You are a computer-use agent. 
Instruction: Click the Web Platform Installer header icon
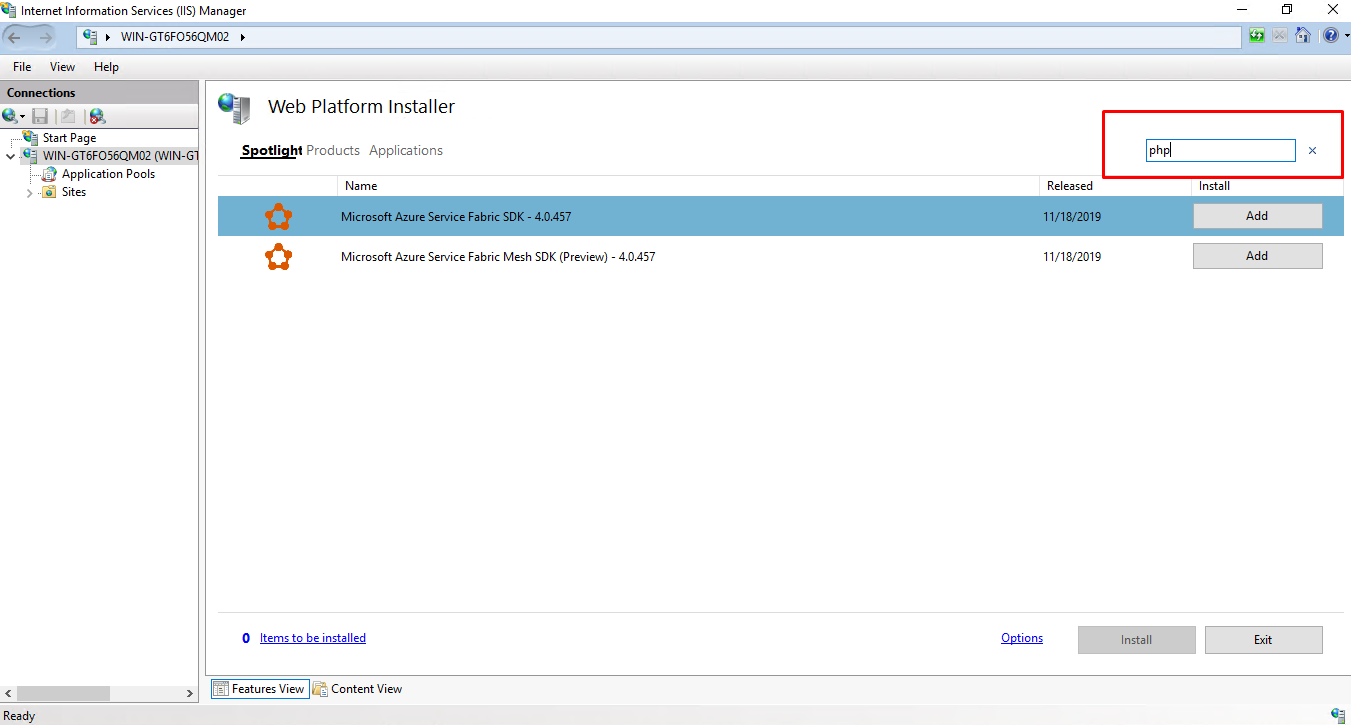point(235,108)
